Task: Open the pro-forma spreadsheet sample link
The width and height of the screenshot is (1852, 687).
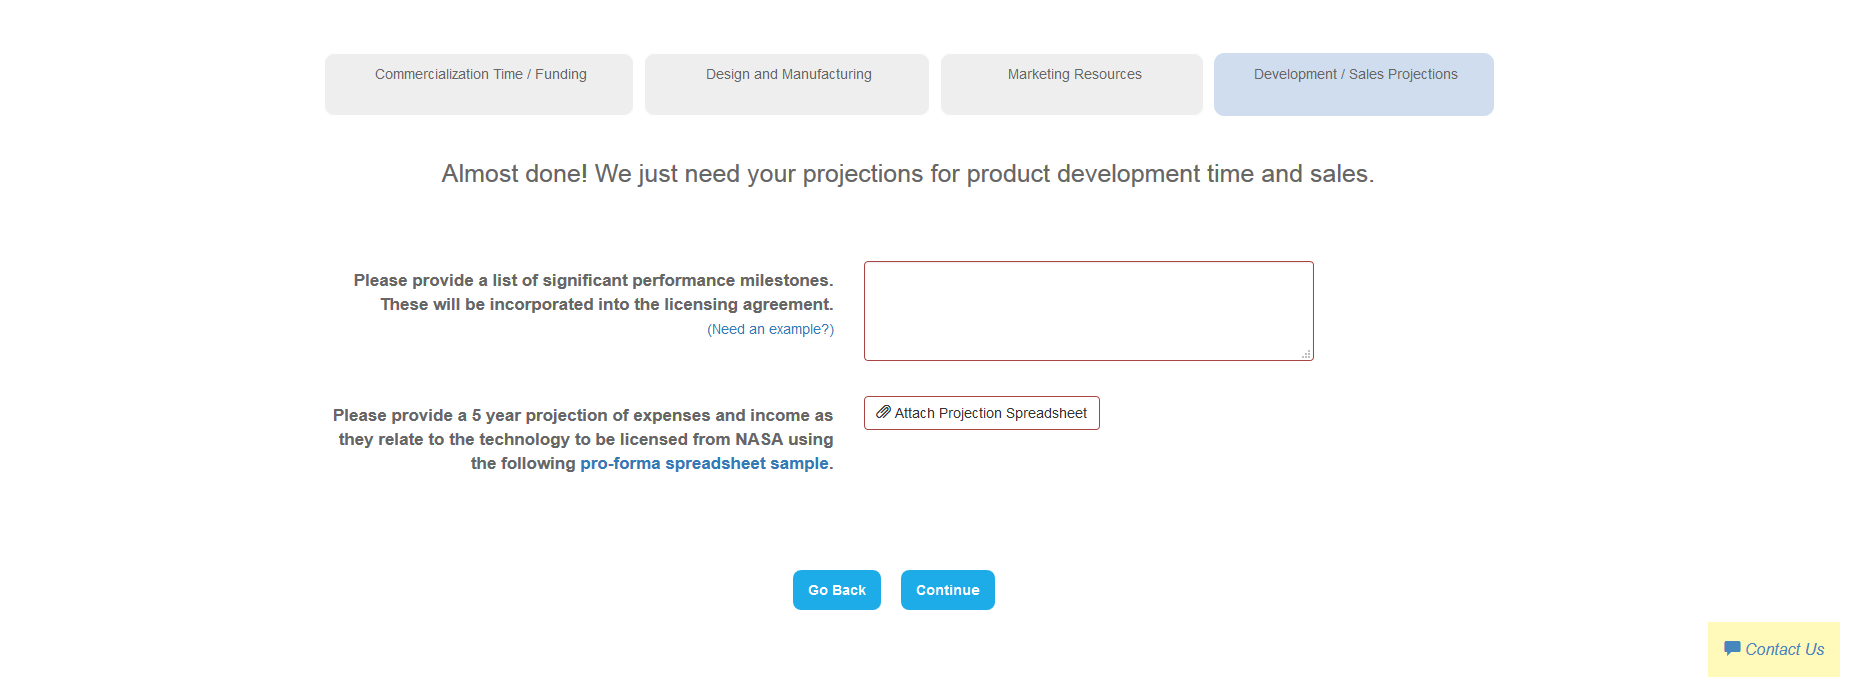Action: [x=704, y=463]
